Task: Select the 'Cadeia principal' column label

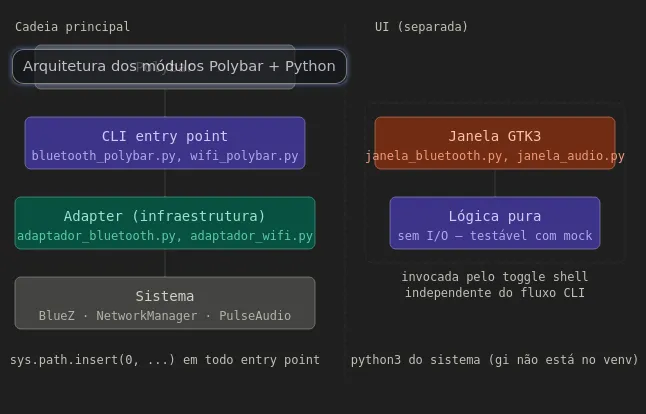Action: point(72,27)
